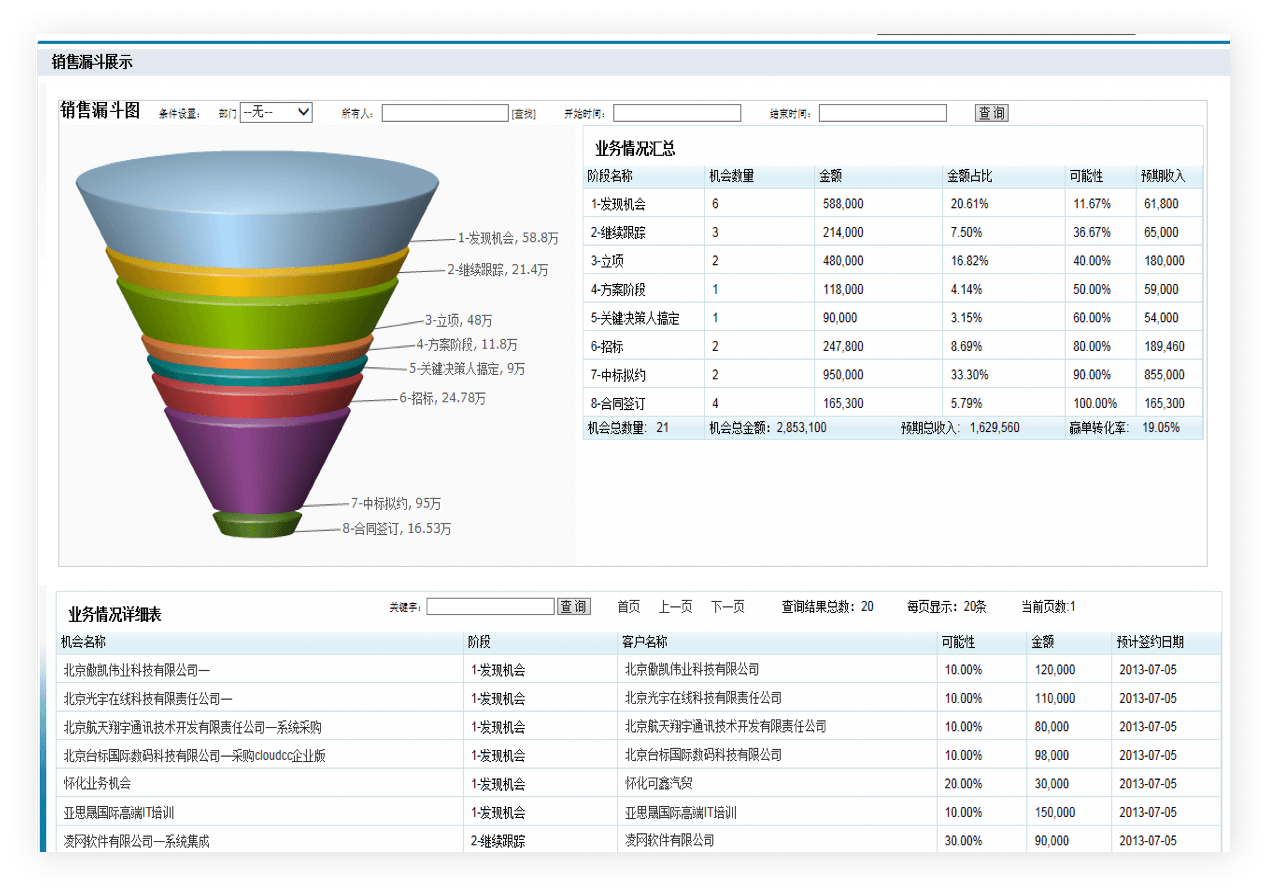Click funnel label 5-关键决策人搞定, 9万
The width and height of the screenshot is (1280, 896).
tap(466, 369)
